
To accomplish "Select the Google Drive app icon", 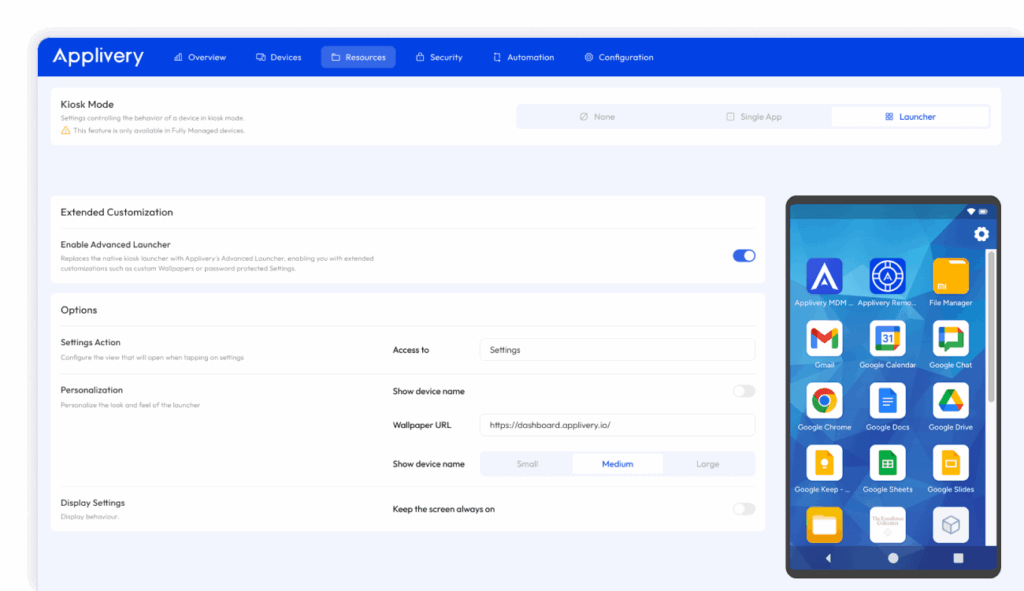I will pos(949,399).
